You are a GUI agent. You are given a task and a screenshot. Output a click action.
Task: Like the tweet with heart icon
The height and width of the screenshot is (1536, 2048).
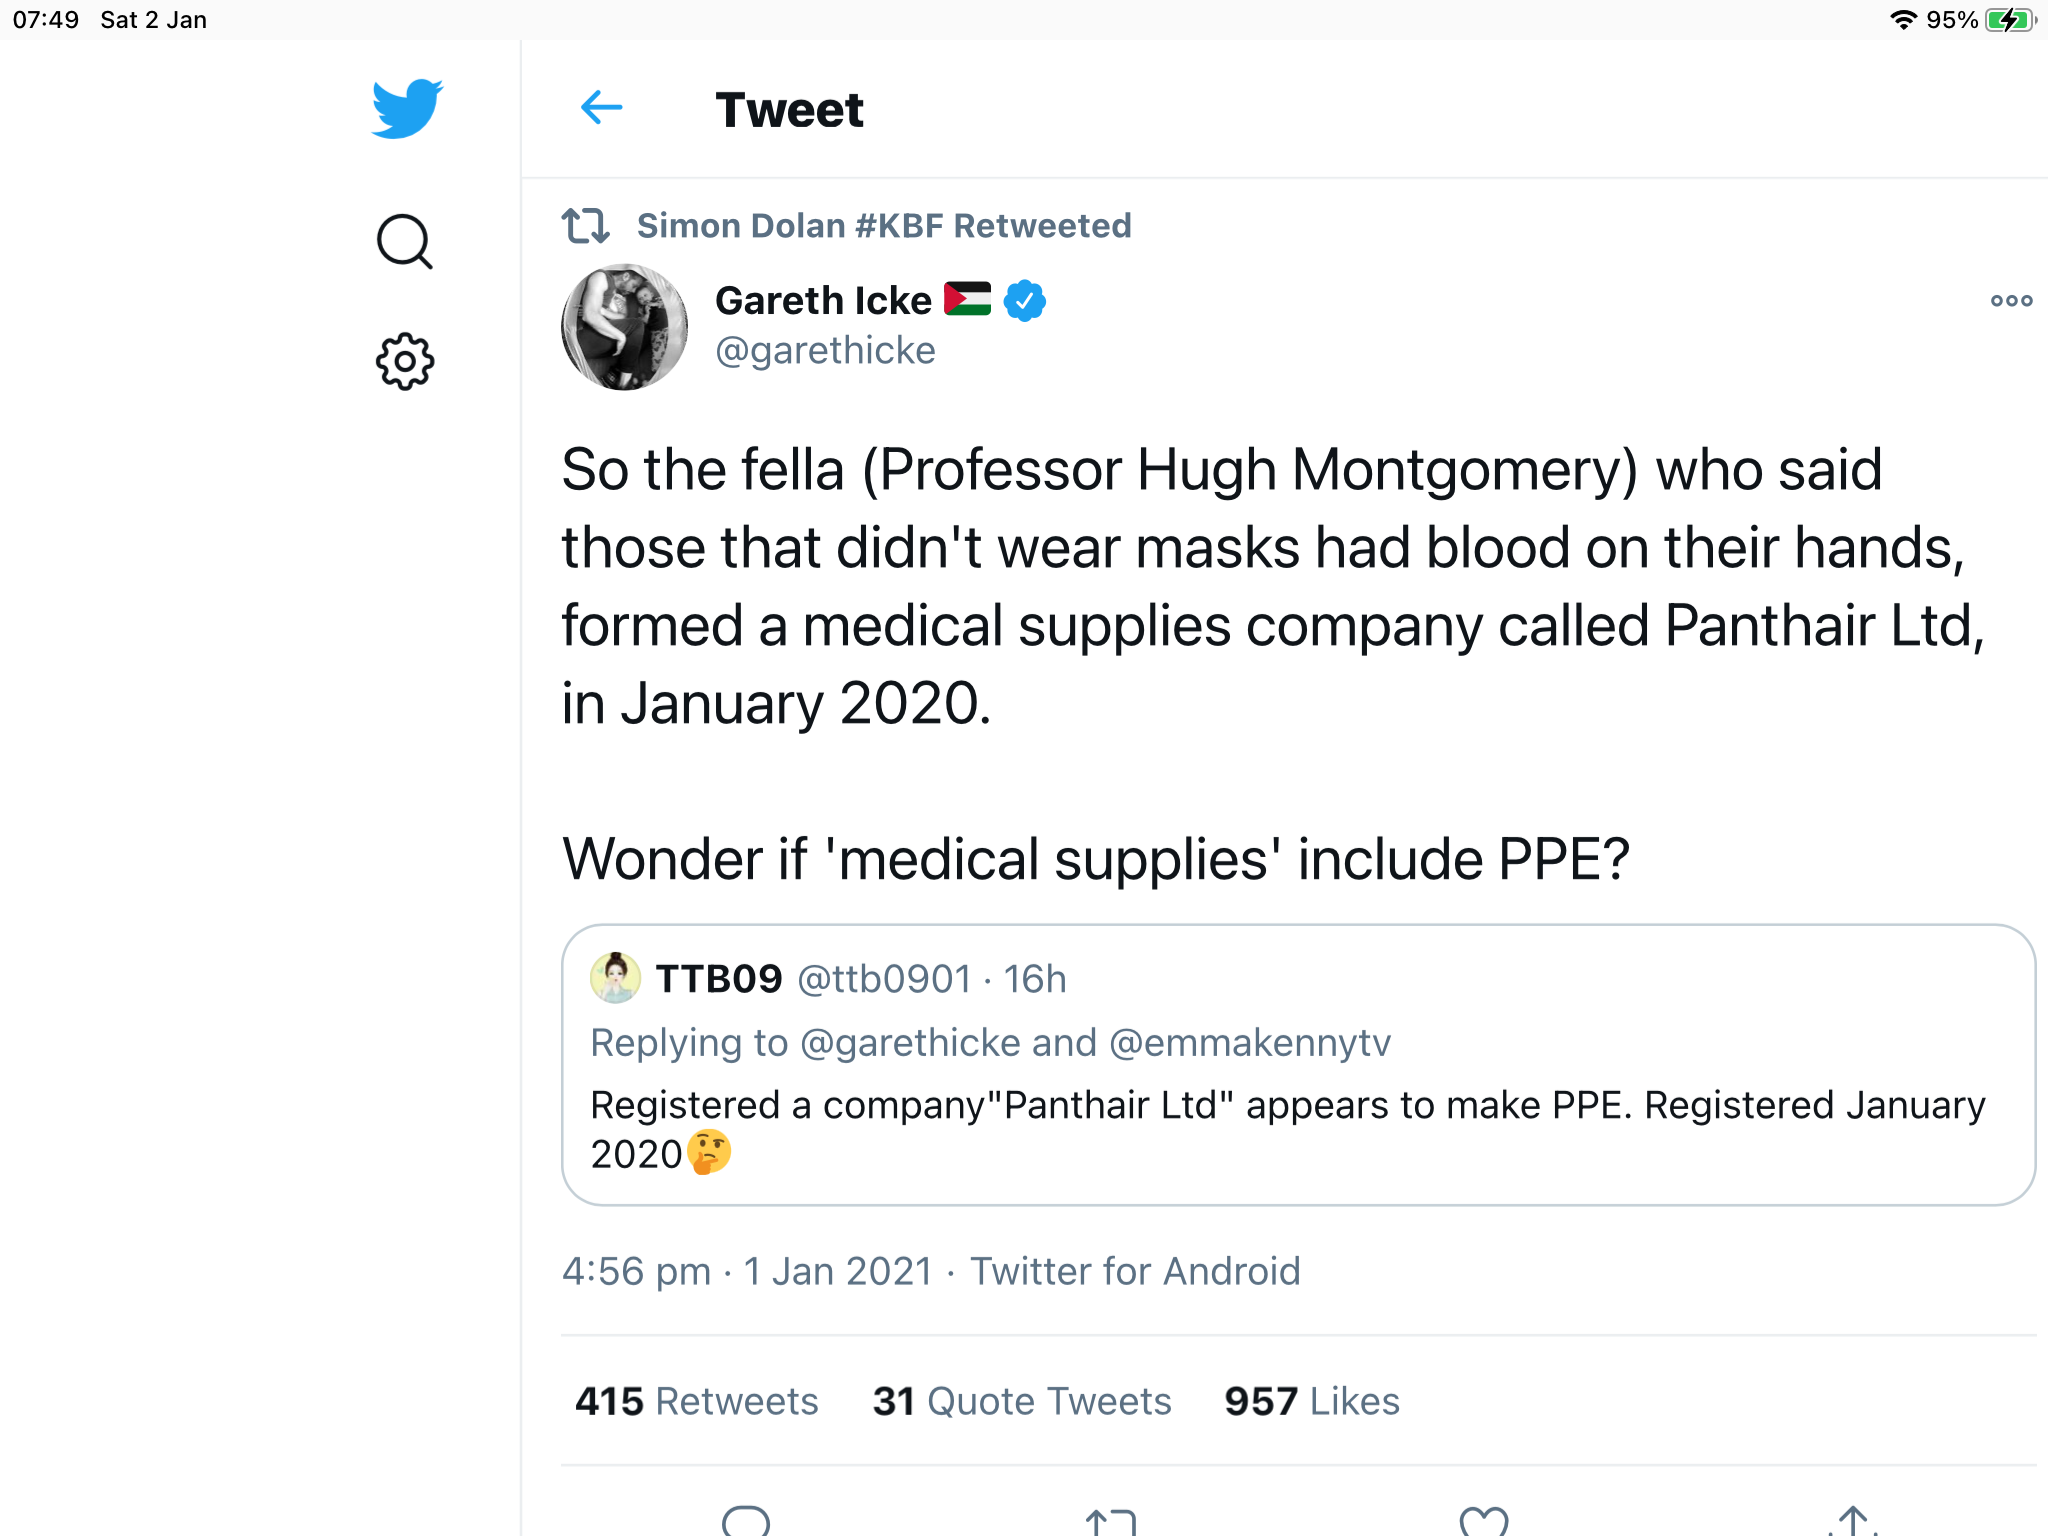(1483, 1522)
